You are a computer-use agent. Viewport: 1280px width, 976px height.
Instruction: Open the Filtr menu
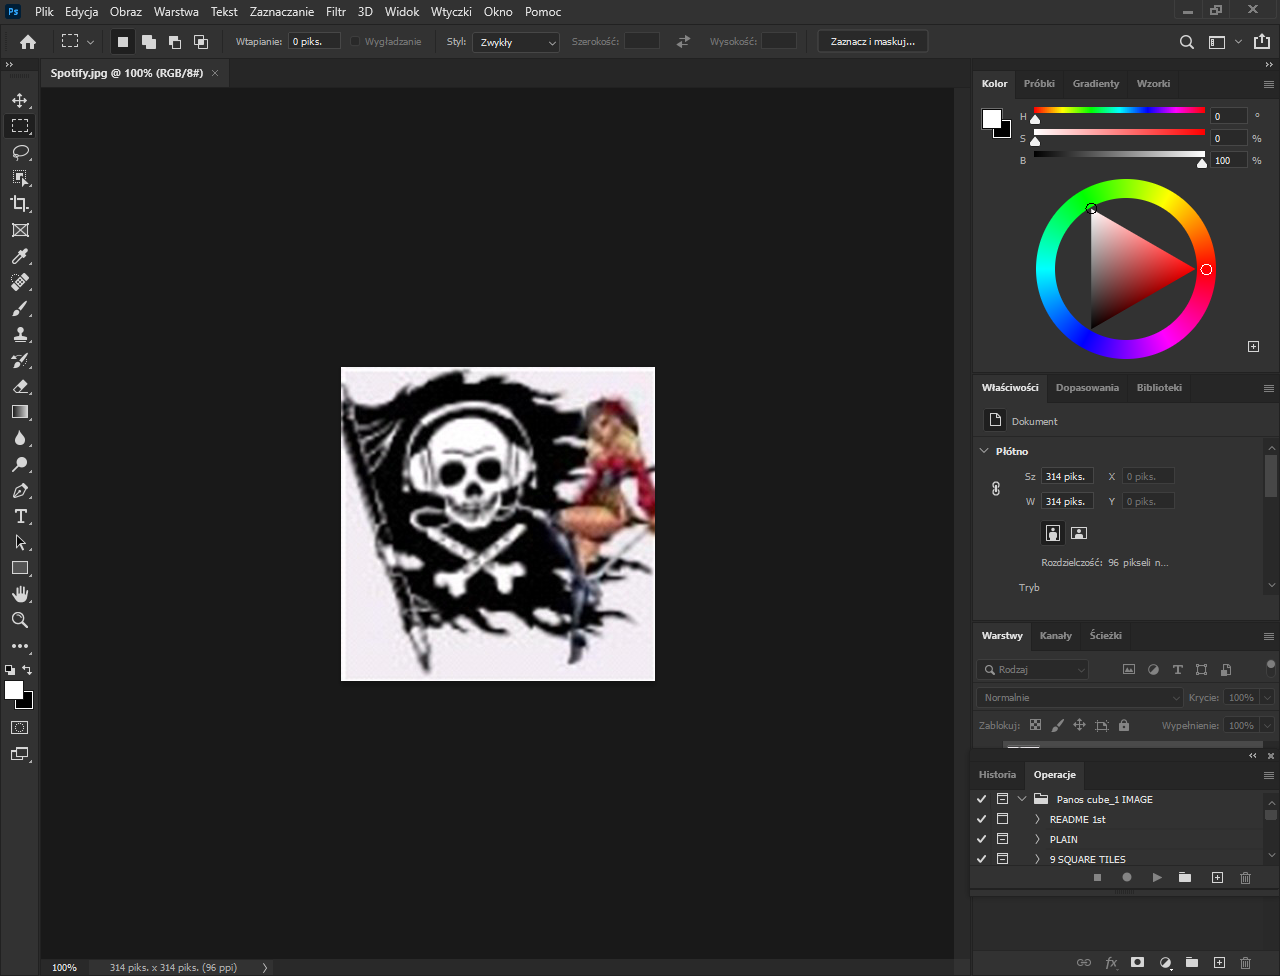pos(336,12)
